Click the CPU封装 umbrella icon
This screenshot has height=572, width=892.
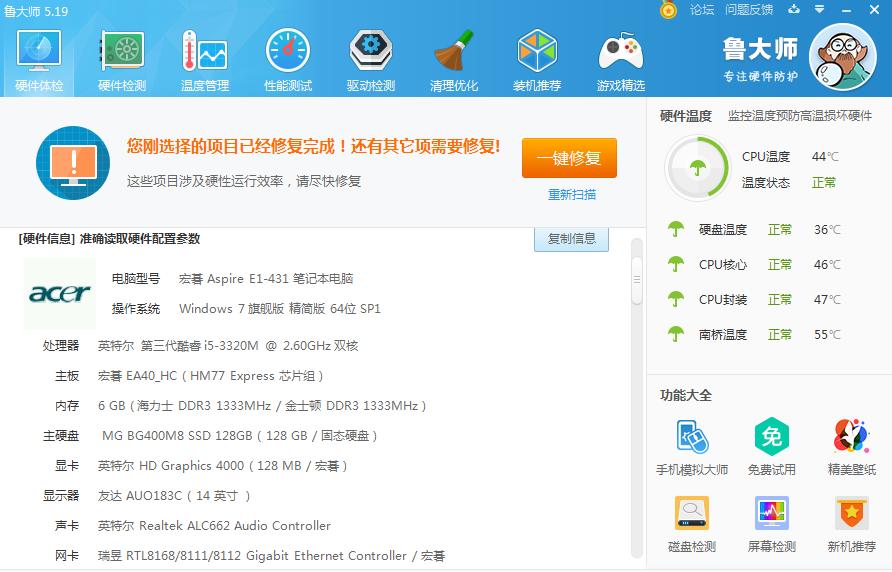(676, 299)
